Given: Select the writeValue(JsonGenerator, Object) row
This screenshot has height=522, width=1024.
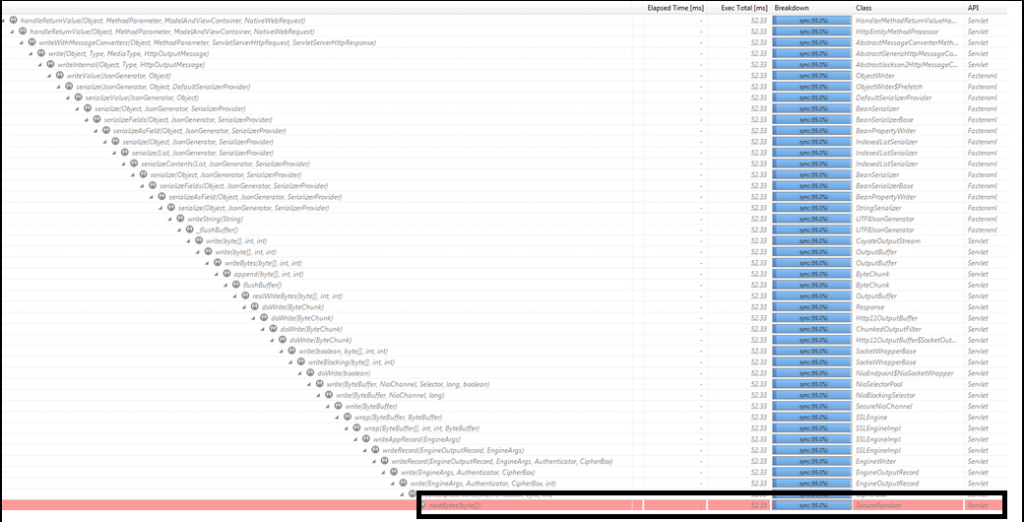Looking at the screenshot, I should coord(503,76).
